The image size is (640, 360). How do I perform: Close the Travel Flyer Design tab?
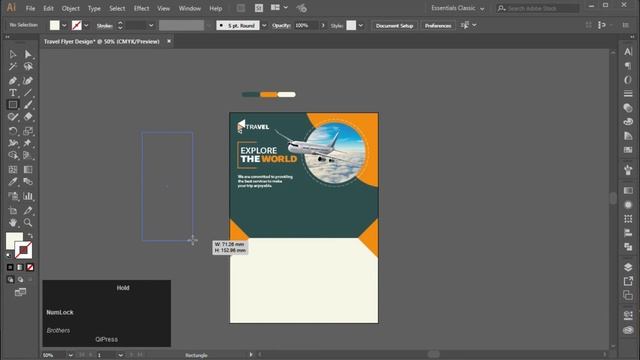169,41
